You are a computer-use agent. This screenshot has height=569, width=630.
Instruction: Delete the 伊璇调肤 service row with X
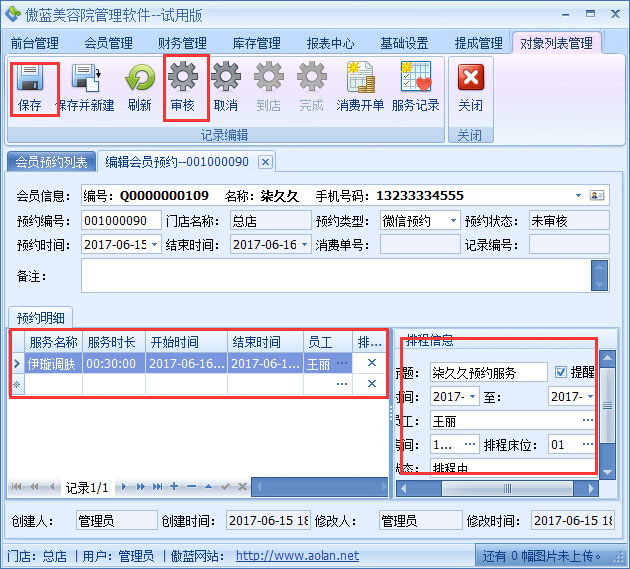pyautogui.click(x=372, y=363)
